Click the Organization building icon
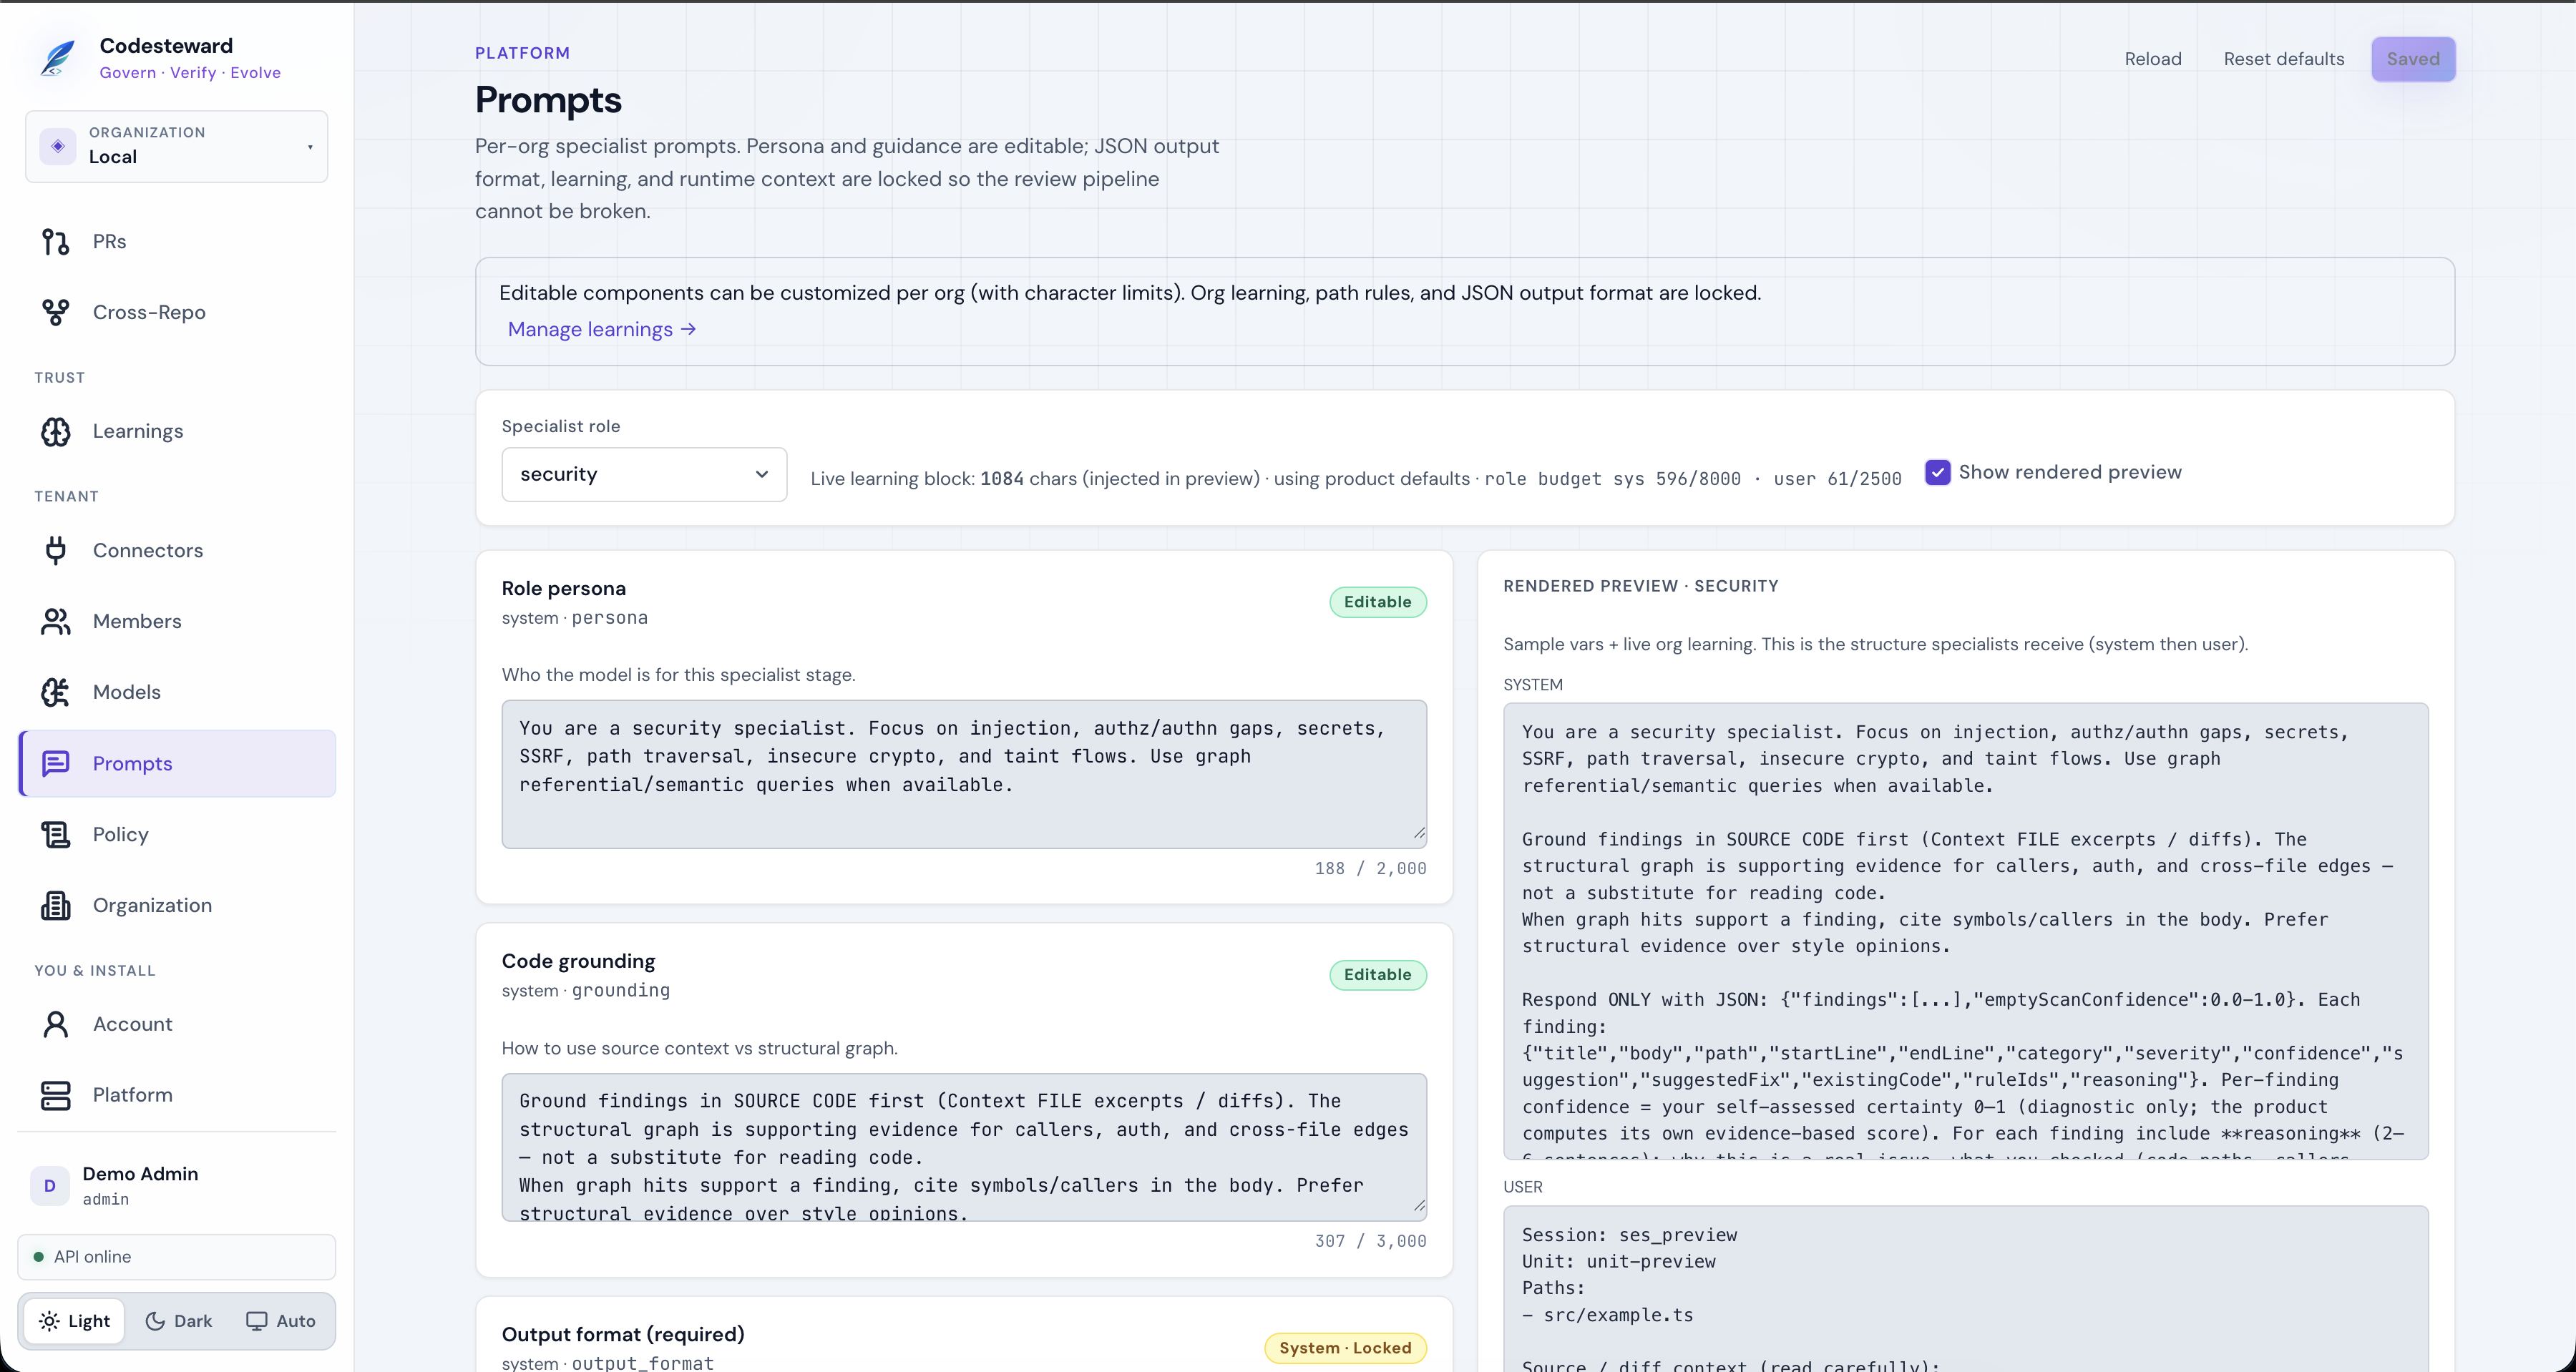The image size is (2576, 1372). point(56,906)
